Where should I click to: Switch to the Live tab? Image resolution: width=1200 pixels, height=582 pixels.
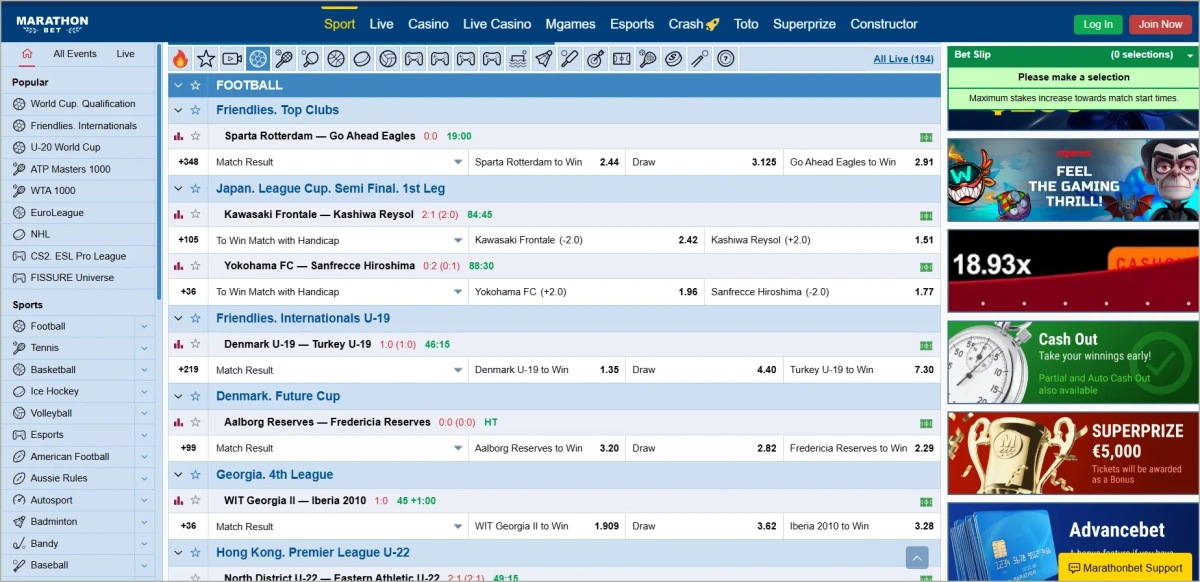coord(126,53)
